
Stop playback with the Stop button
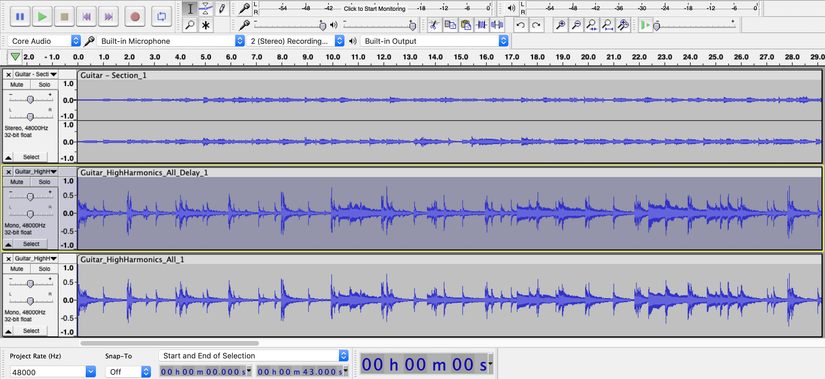pyautogui.click(x=64, y=16)
